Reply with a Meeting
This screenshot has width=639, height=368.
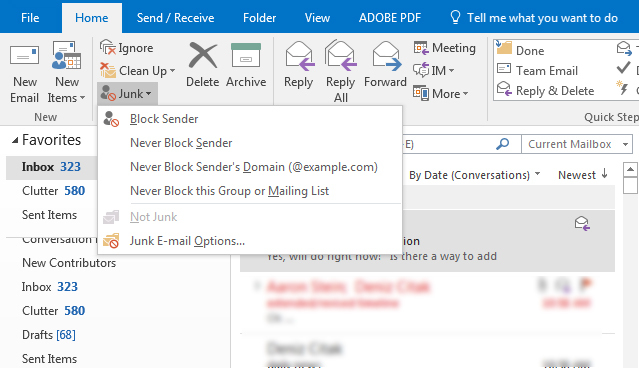tap(444, 48)
